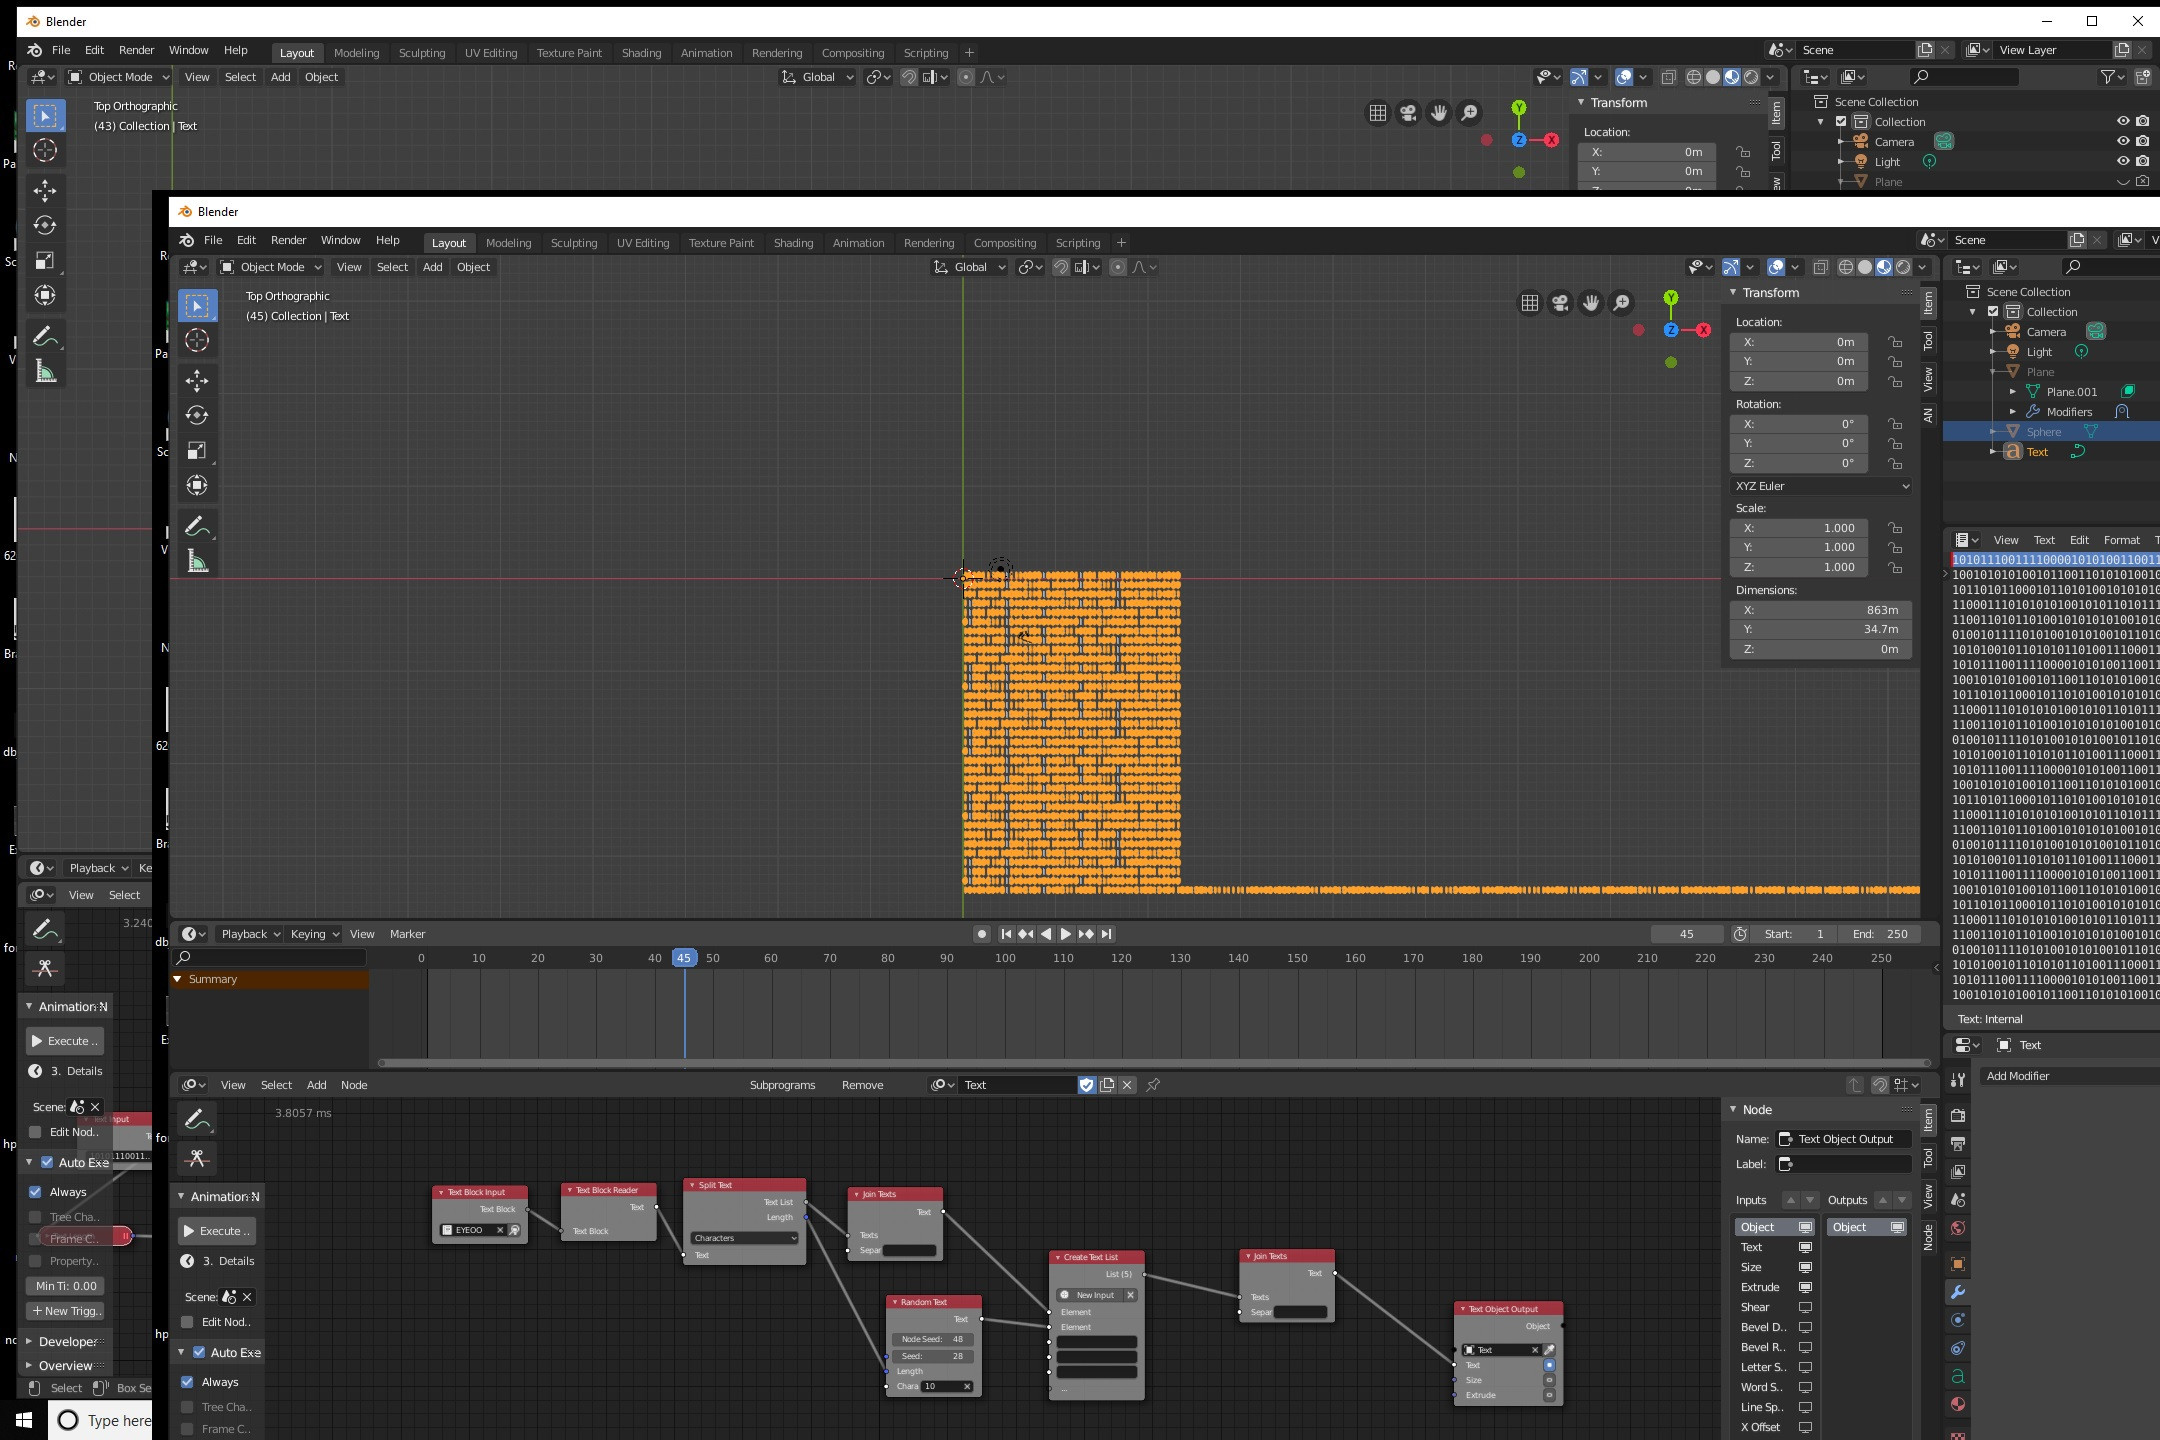Image resolution: width=2160 pixels, height=1440 pixels.
Task: Click current frame 45 marker on timeline
Action: pyautogui.click(x=684, y=958)
